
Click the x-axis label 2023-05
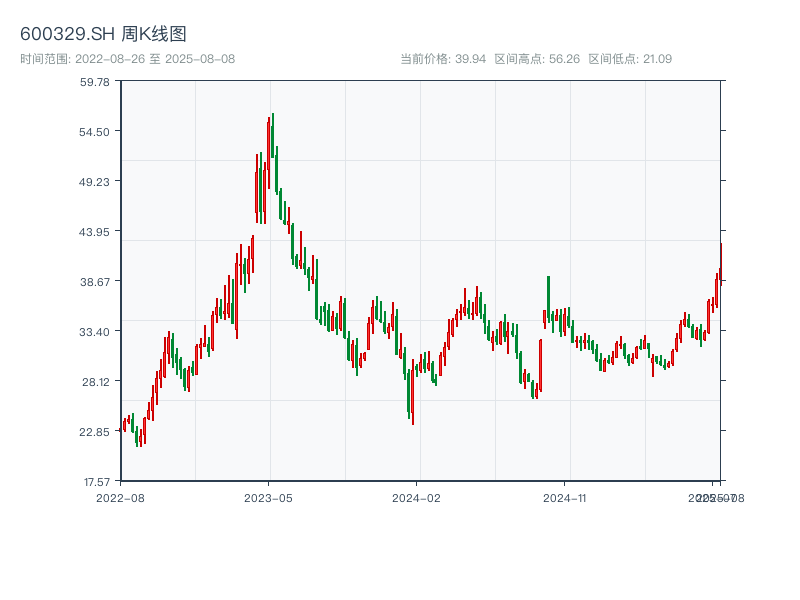(268, 498)
